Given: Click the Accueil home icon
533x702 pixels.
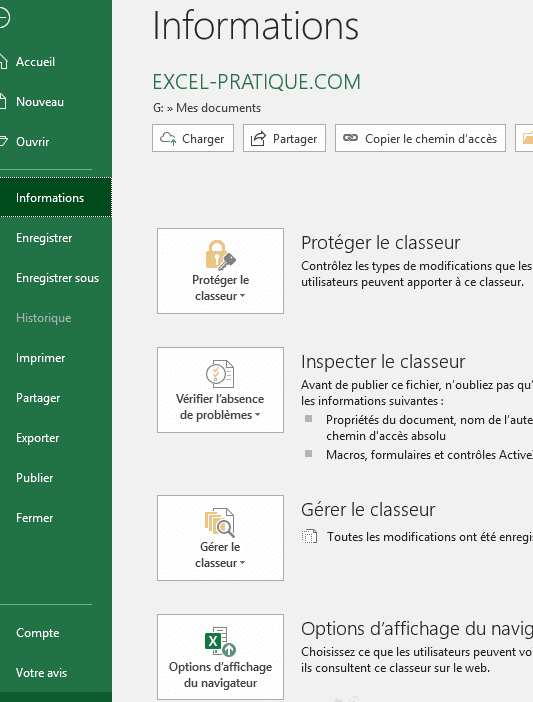Looking at the screenshot, I should tap(4, 62).
